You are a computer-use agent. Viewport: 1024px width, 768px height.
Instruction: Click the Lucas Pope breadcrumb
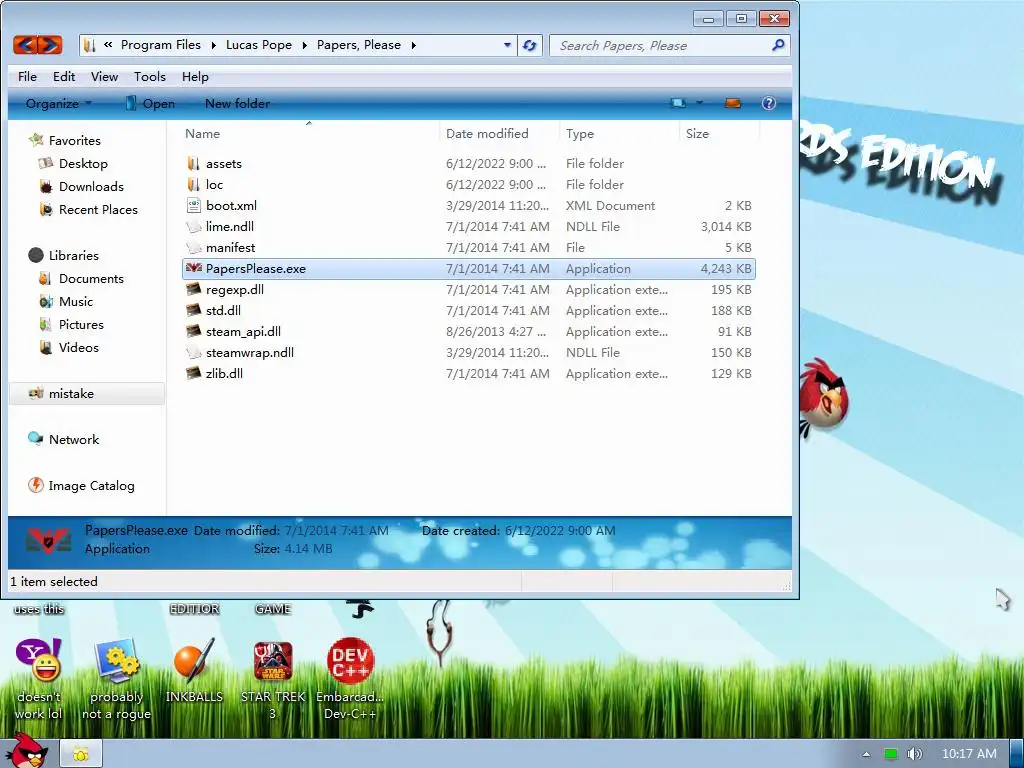click(x=259, y=44)
